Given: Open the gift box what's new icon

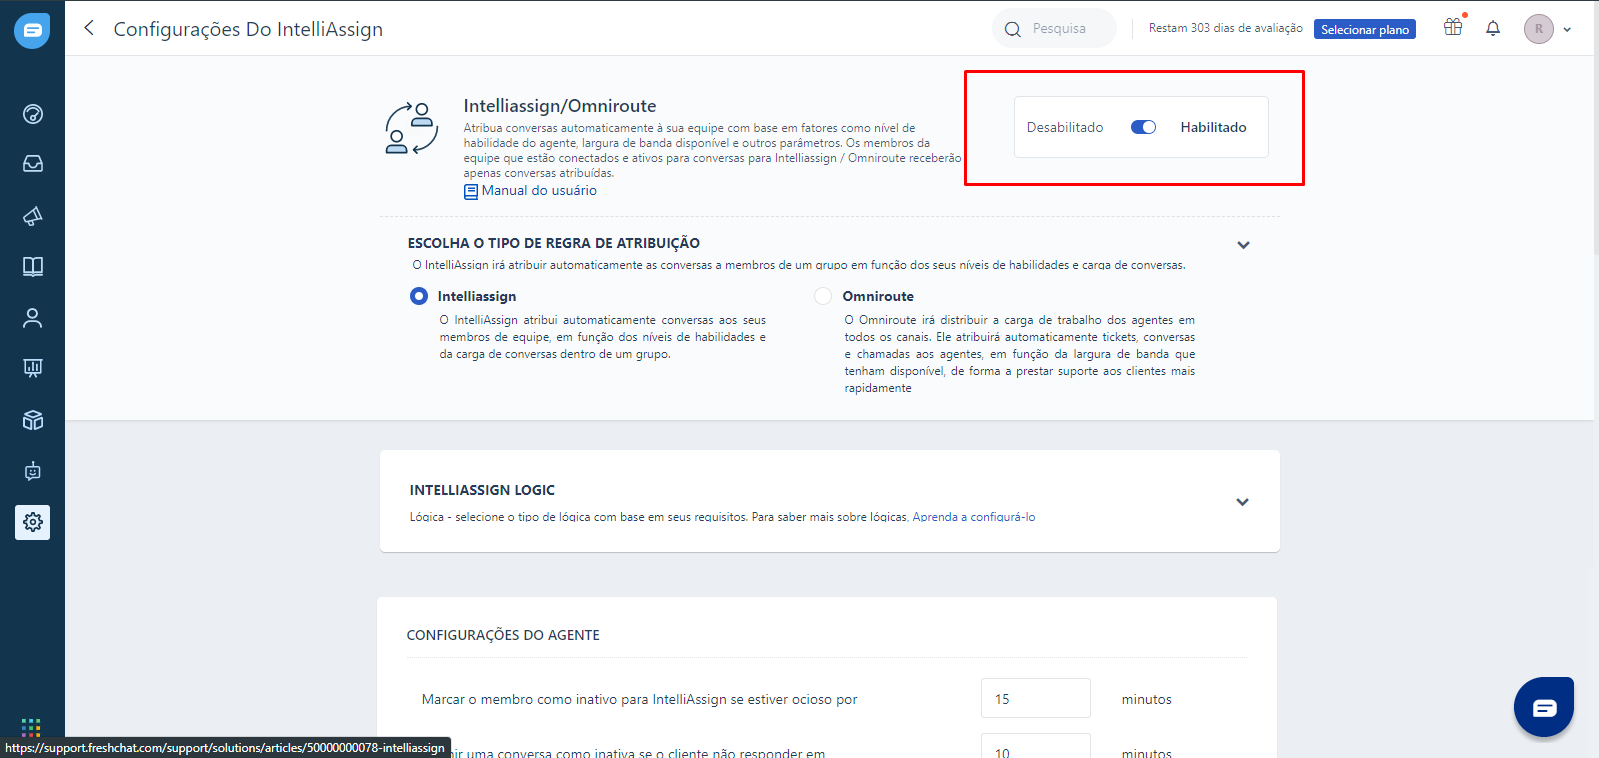Looking at the screenshot, I should point(1453,28).
